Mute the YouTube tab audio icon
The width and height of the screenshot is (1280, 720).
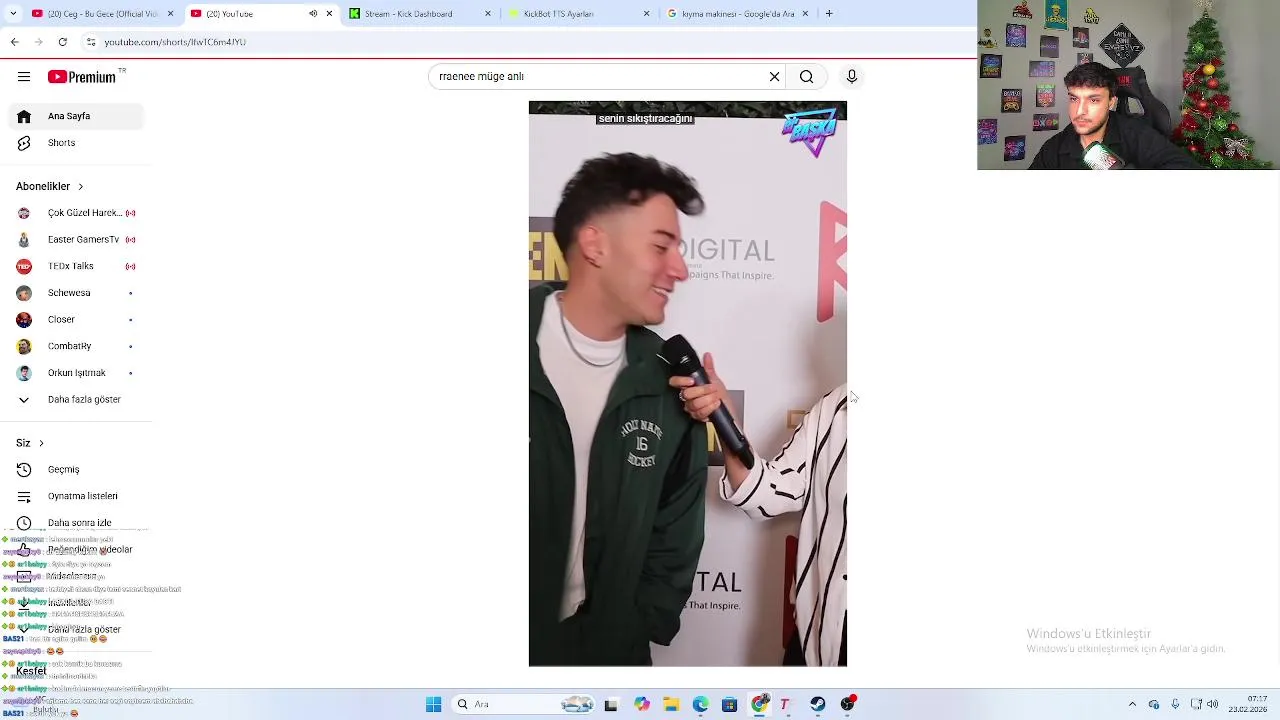coord(313,14)
